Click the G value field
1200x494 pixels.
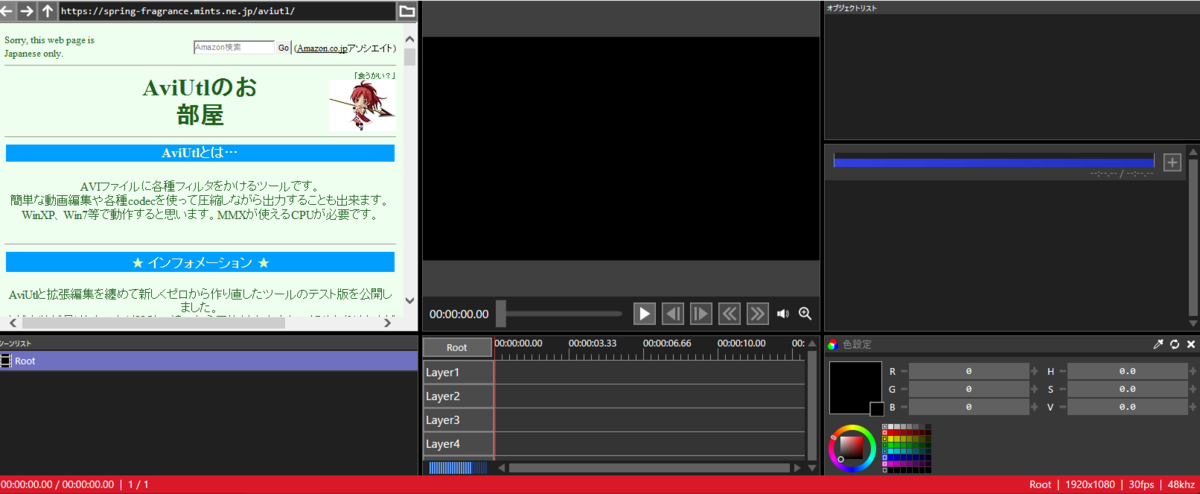click(x=969, y=389)
